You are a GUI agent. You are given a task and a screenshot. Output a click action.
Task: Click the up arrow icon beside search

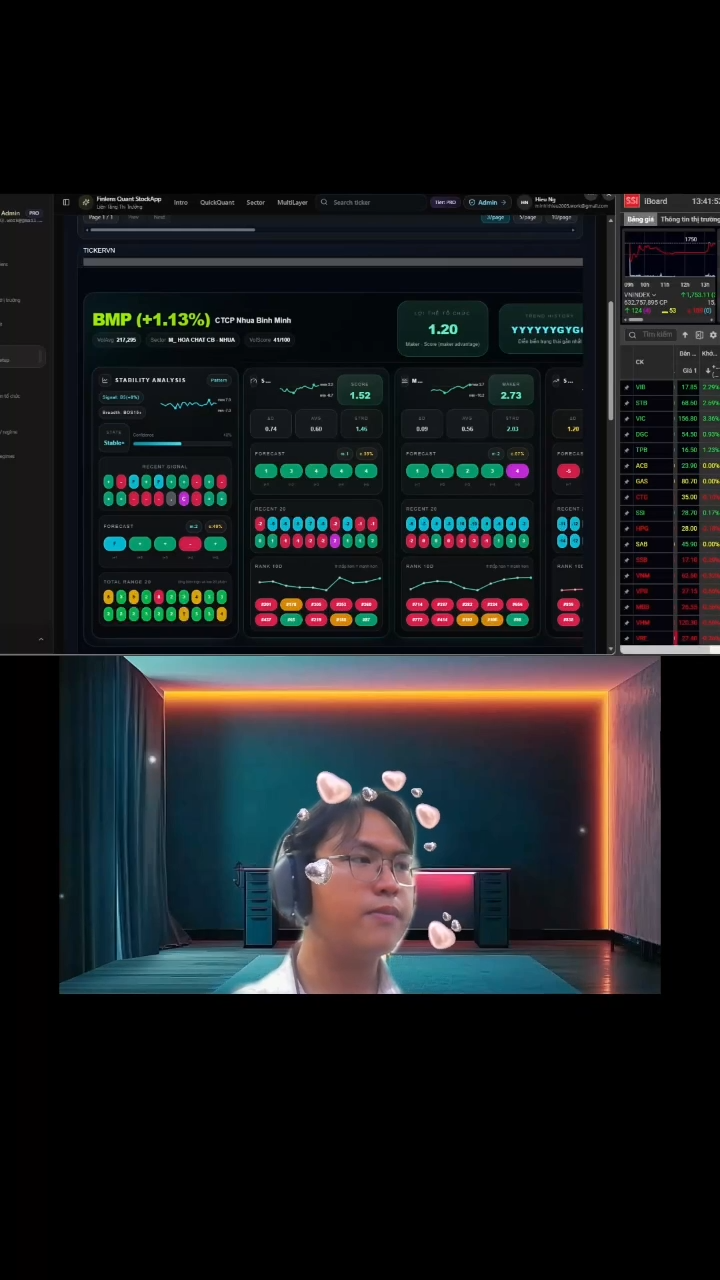686,335
